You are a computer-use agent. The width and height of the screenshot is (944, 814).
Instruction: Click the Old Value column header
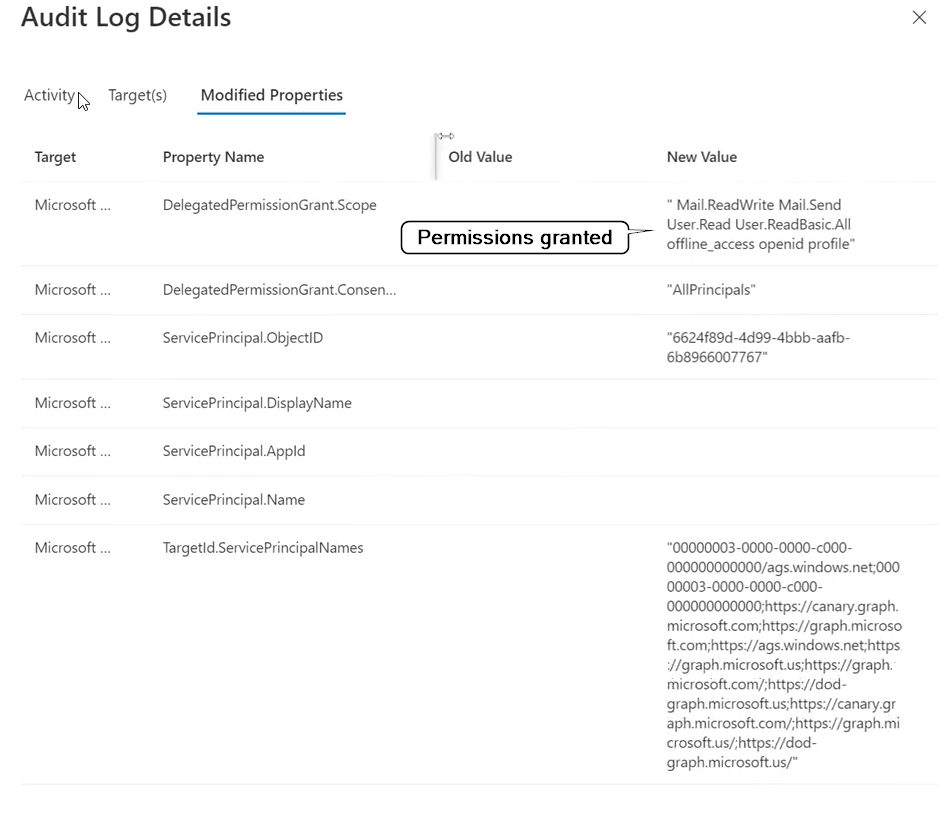coord(480,157)
